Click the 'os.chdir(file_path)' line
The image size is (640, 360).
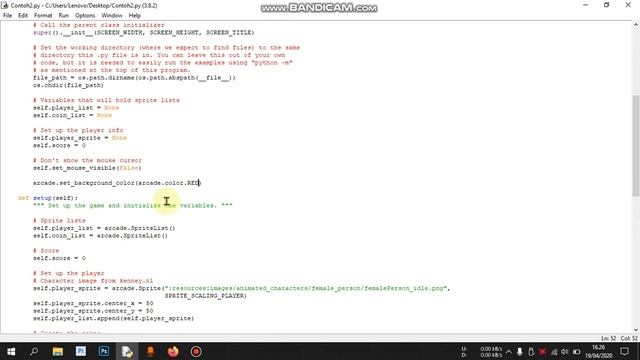point(68,85)
